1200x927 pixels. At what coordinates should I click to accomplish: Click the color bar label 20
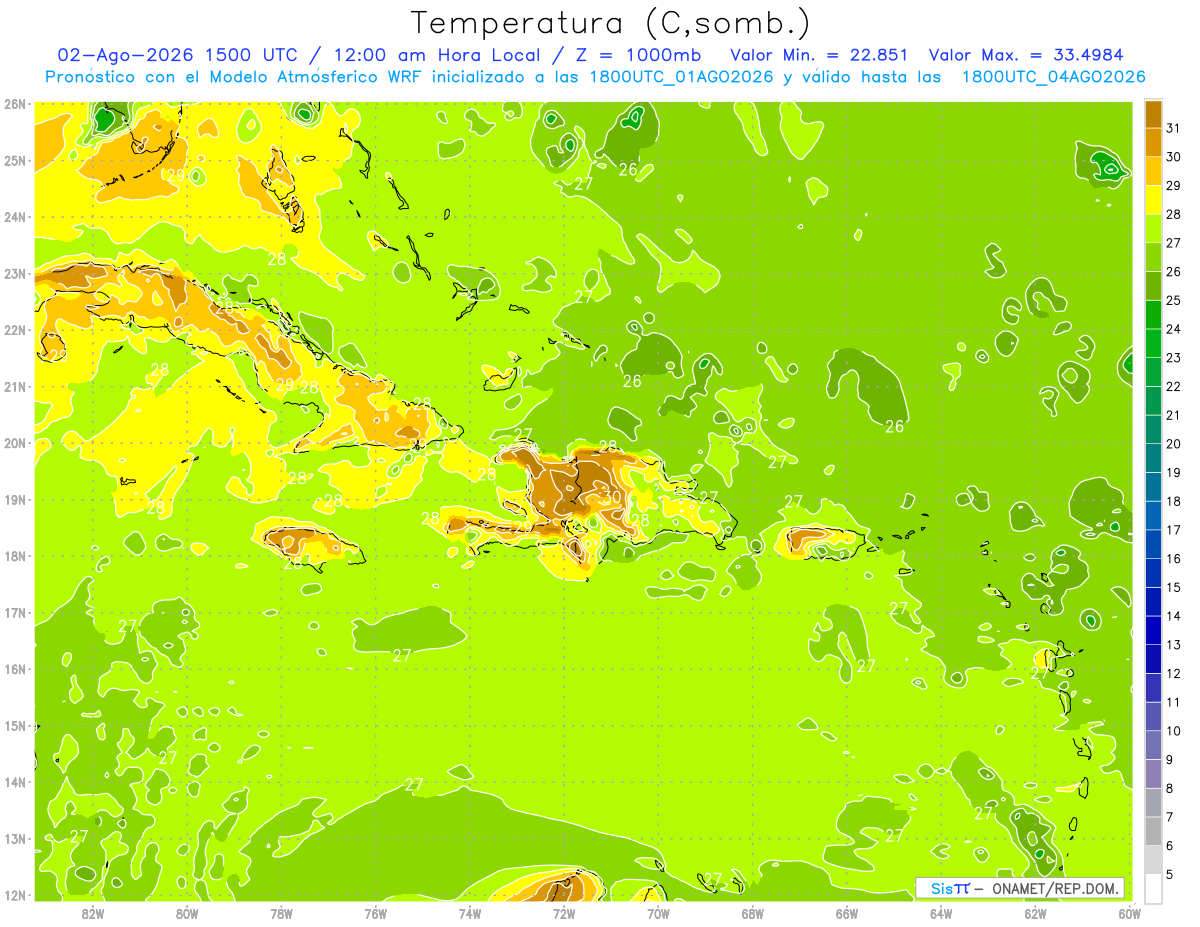coord(1174,444)
